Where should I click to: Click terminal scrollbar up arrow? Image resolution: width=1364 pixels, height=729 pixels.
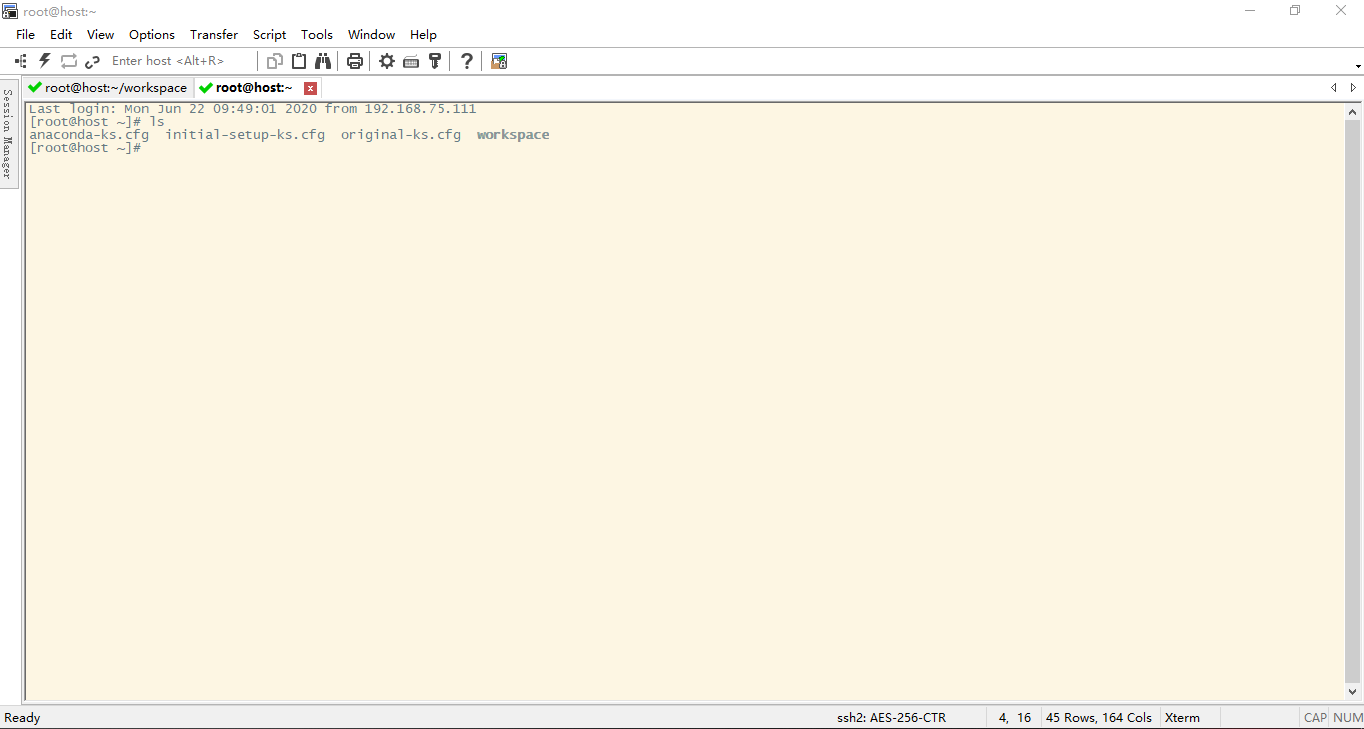[1353, 112]
